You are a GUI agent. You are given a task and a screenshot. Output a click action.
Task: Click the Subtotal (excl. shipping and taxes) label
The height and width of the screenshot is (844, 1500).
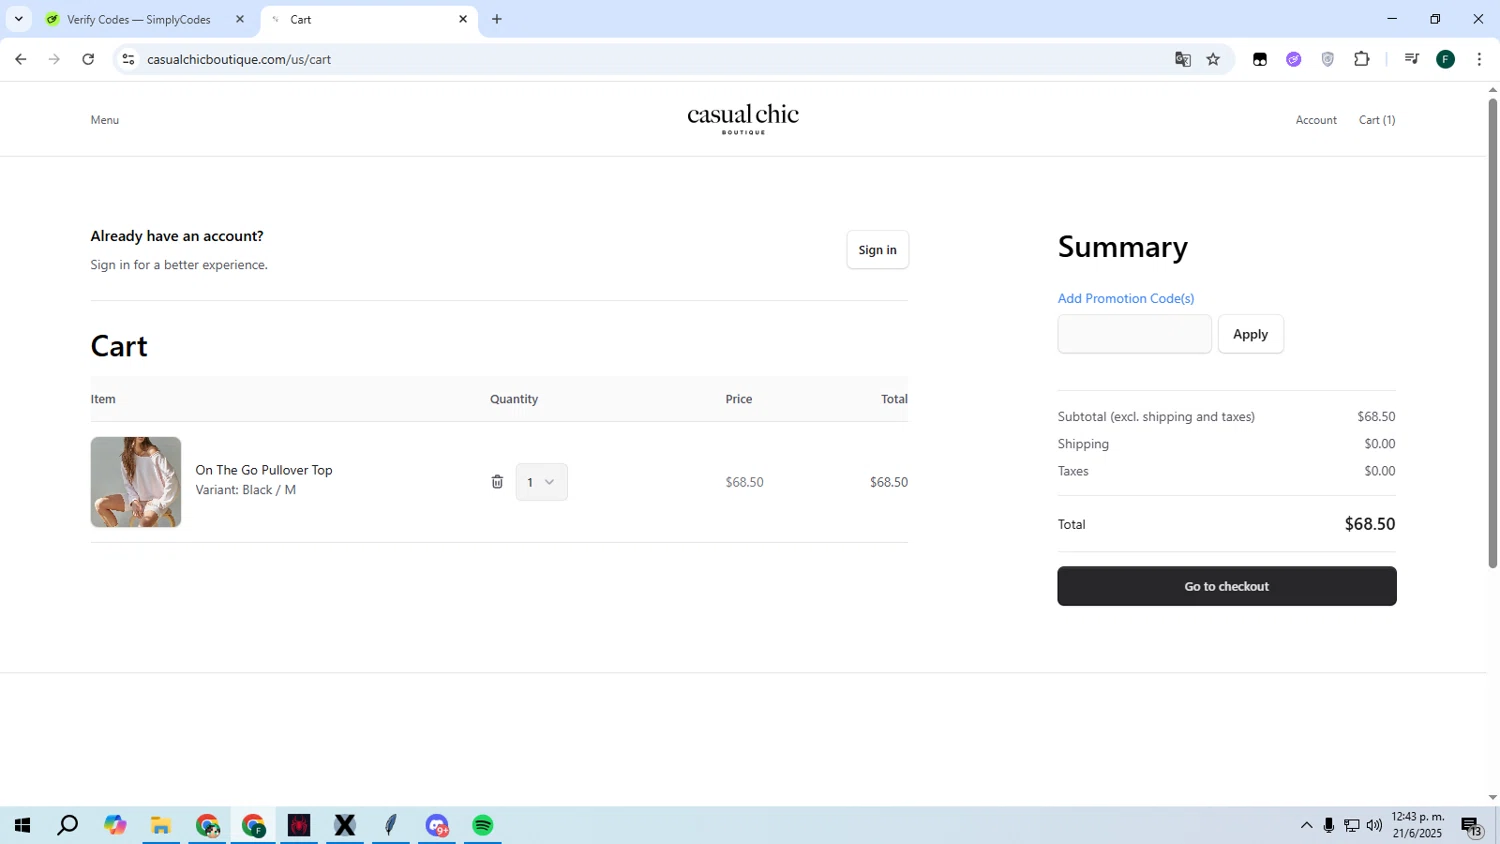click(1156, 416)
